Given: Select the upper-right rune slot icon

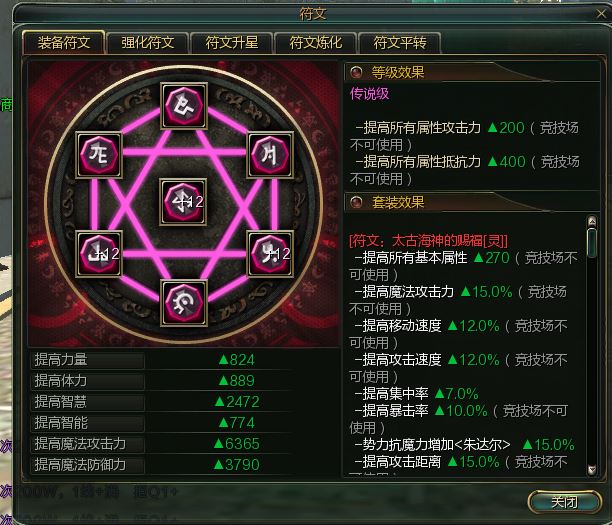Looking at the screenshot, I should (270, 155).
